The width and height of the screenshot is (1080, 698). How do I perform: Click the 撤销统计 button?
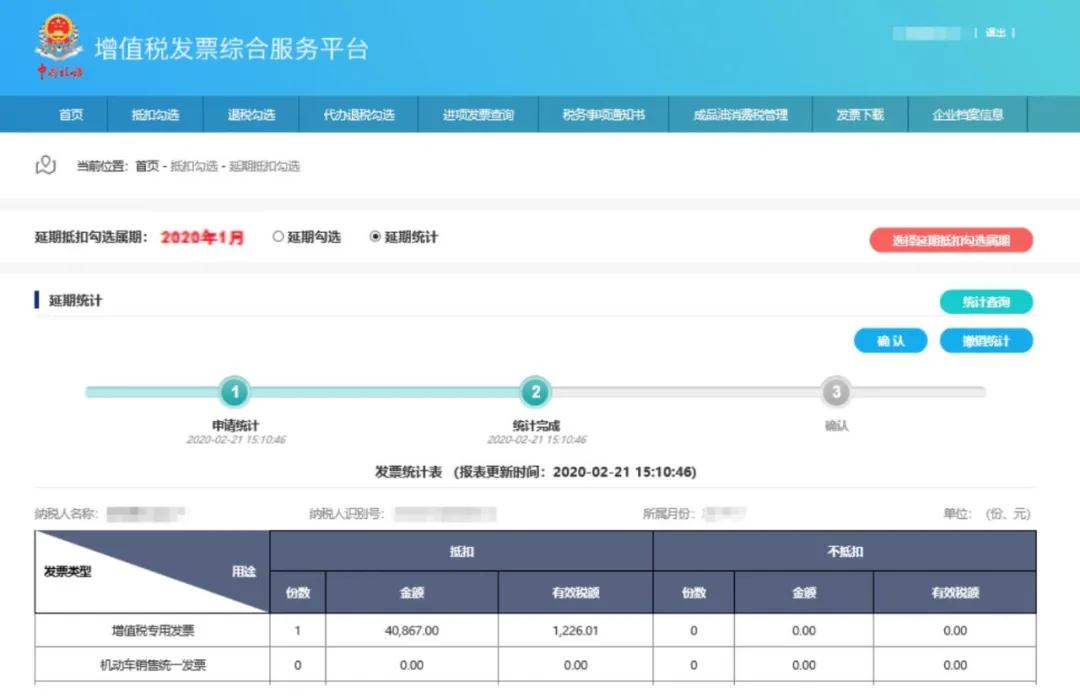[986, 340]
